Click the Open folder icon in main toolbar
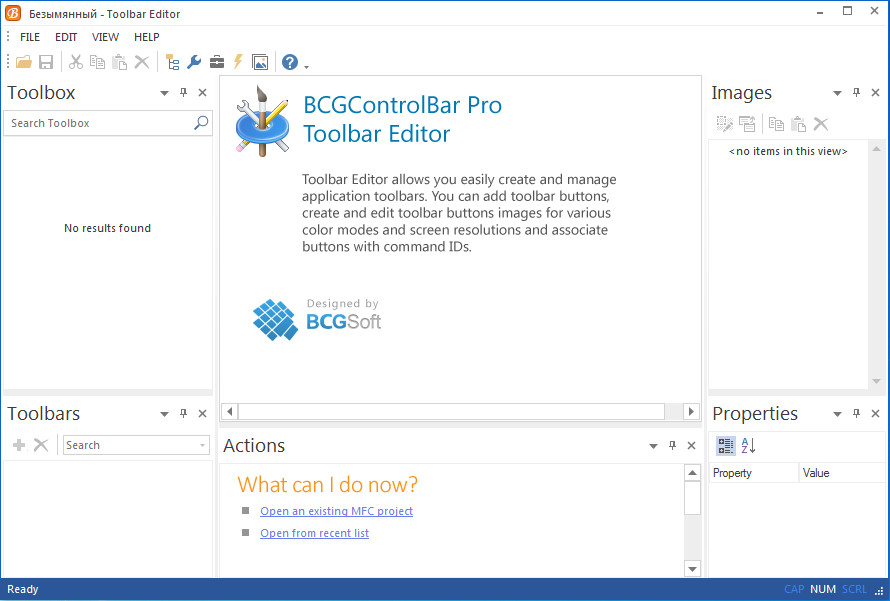Image resolution: width=890 pixels, height=601 pixels. 24,62
